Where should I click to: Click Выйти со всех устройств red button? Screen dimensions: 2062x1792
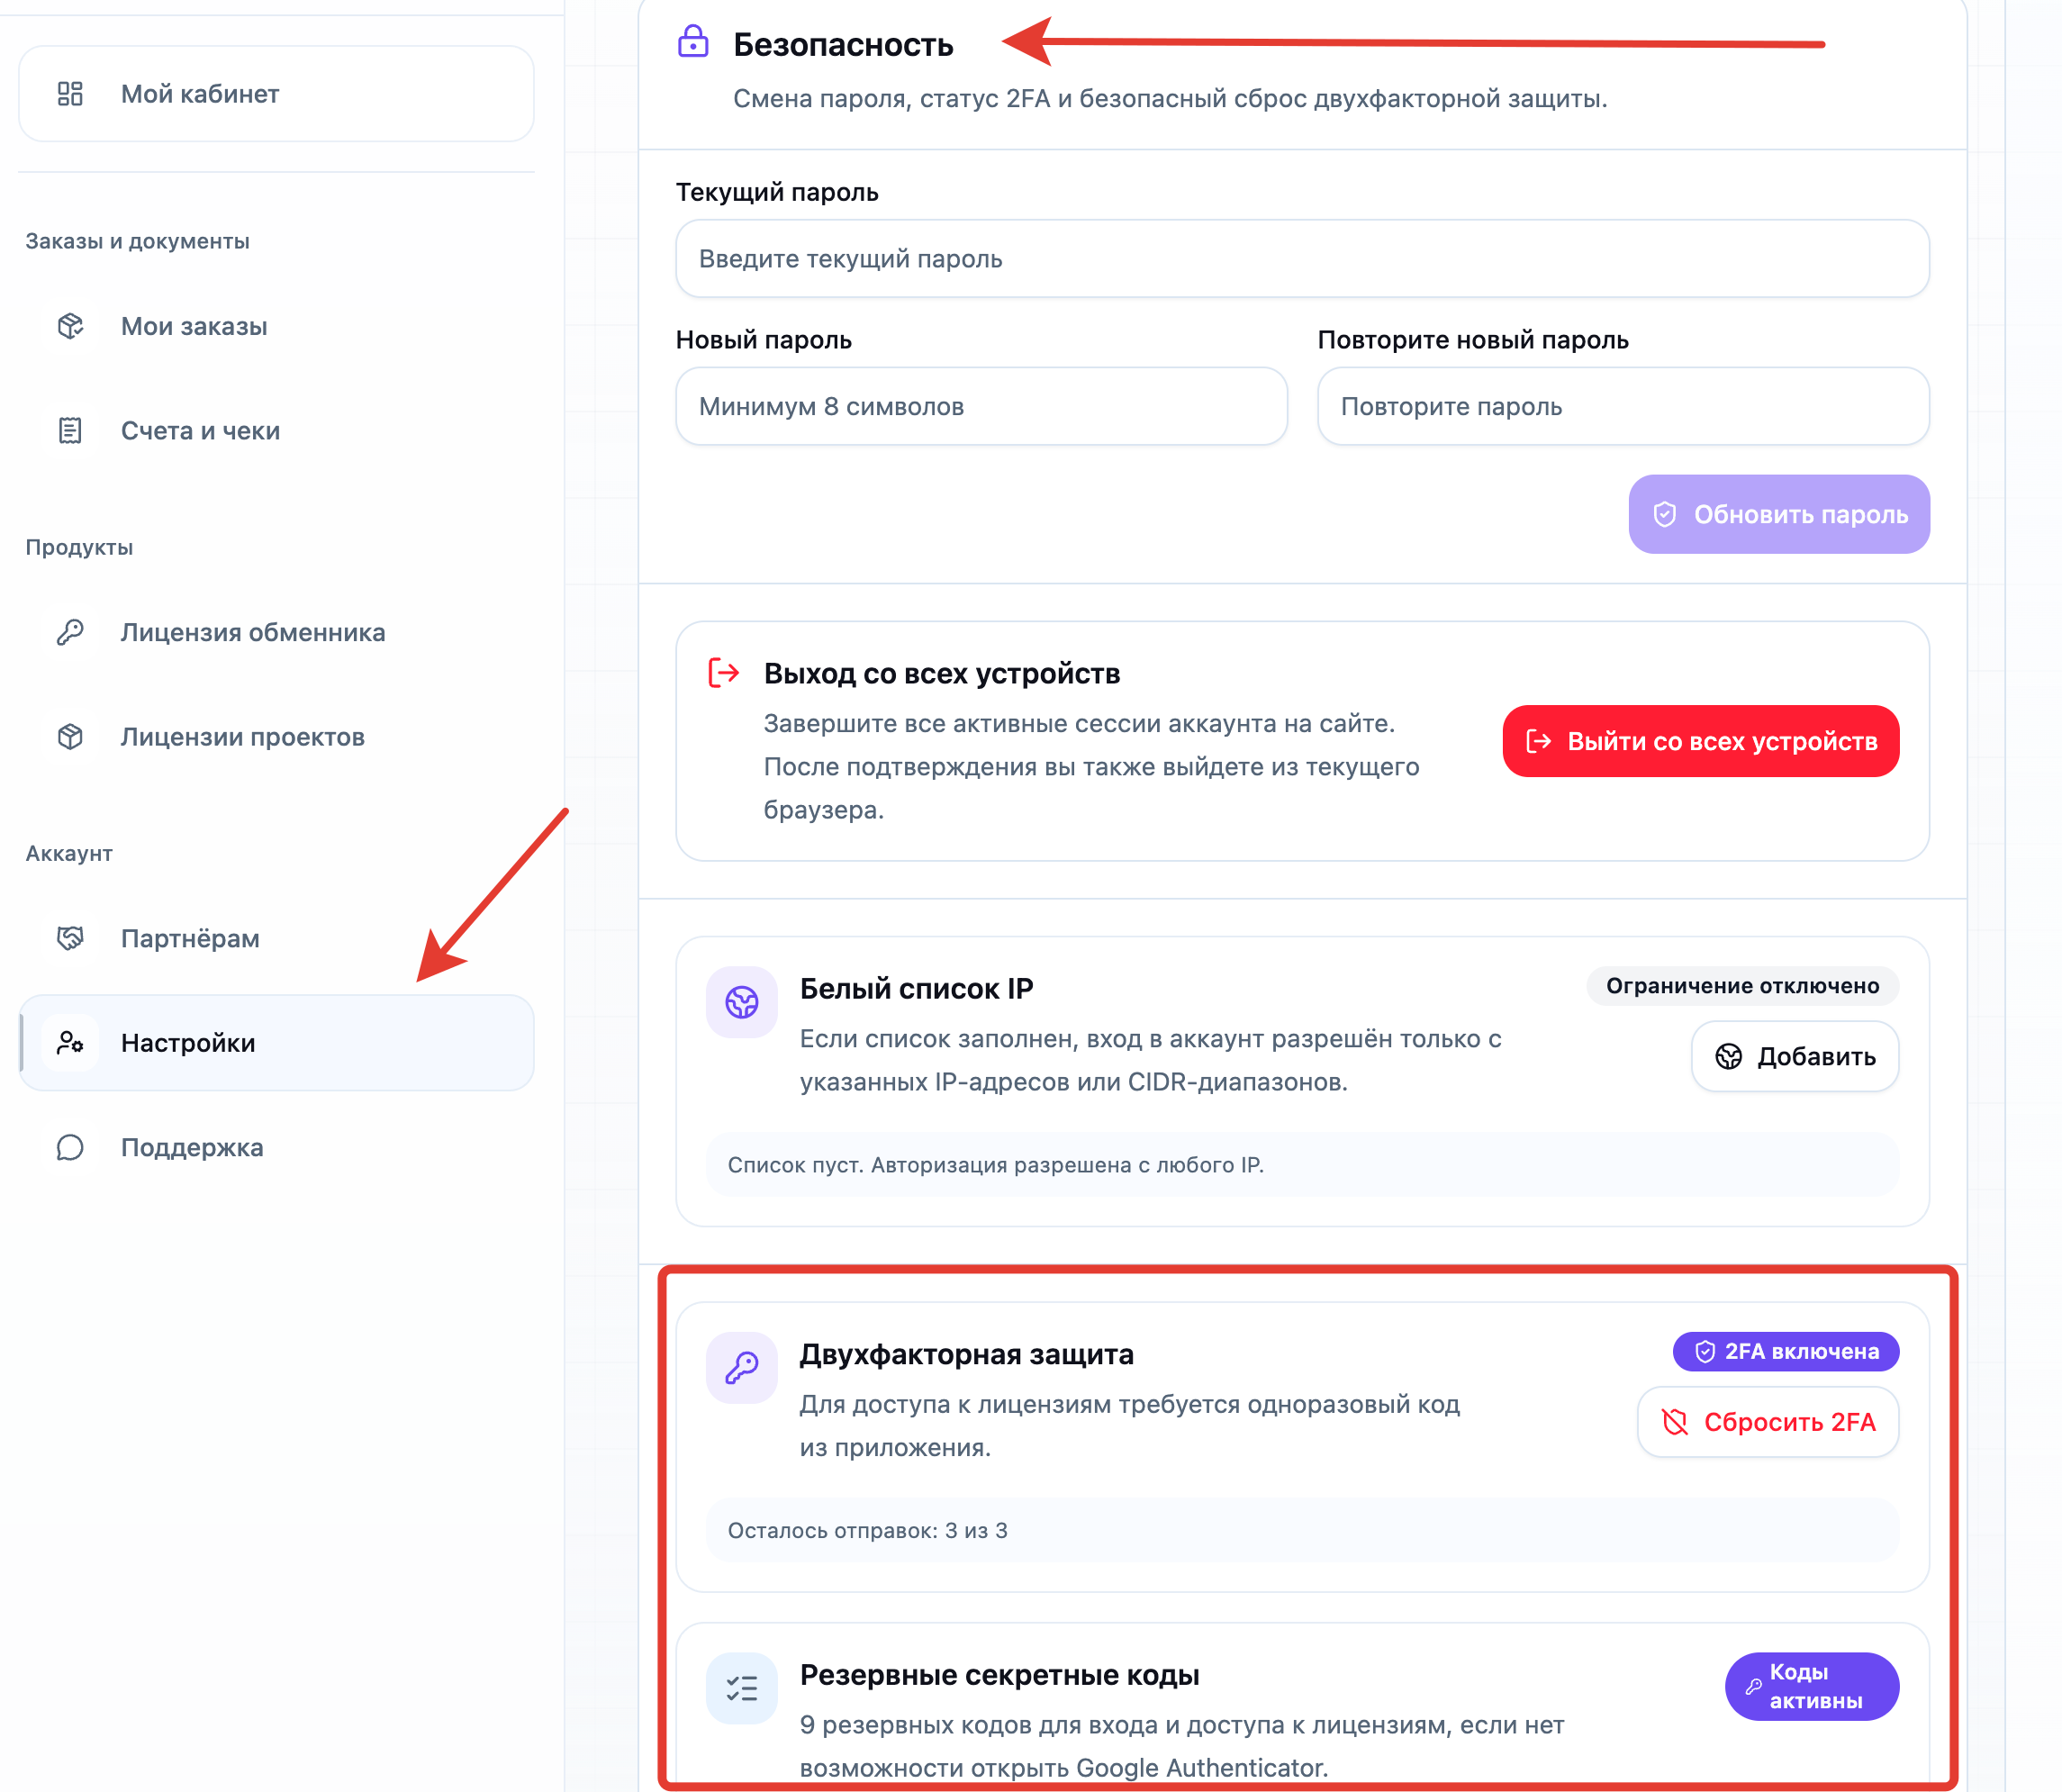[1700, 741]
